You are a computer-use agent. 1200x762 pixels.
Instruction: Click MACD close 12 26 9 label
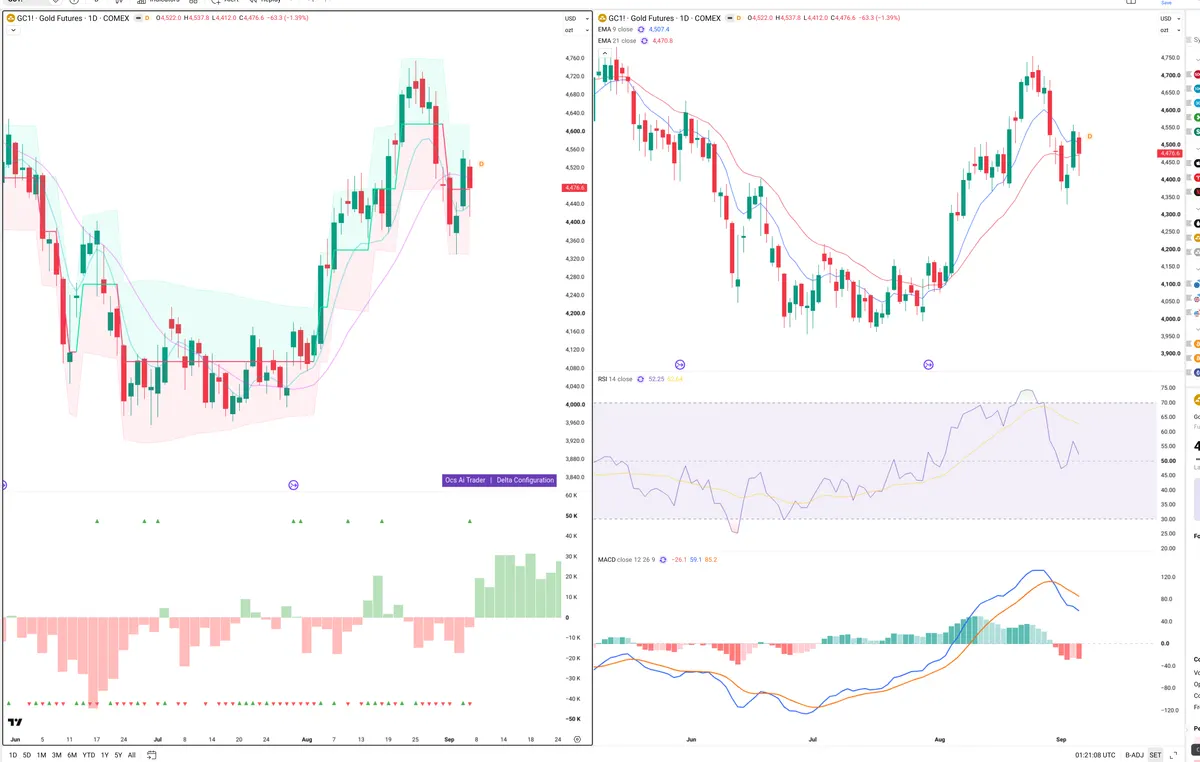627,559
